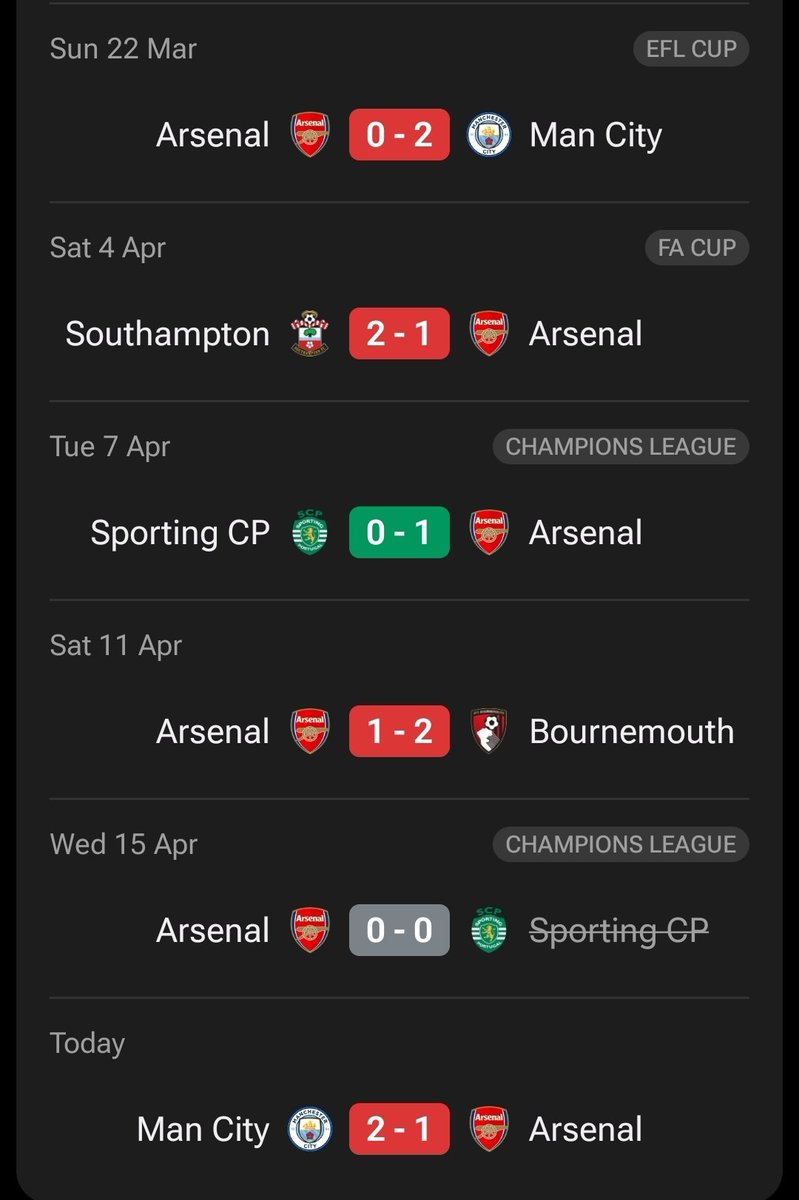Open the grey 0 - 0 draw score
799x1200 pixels.
click(x=399, y=931)
